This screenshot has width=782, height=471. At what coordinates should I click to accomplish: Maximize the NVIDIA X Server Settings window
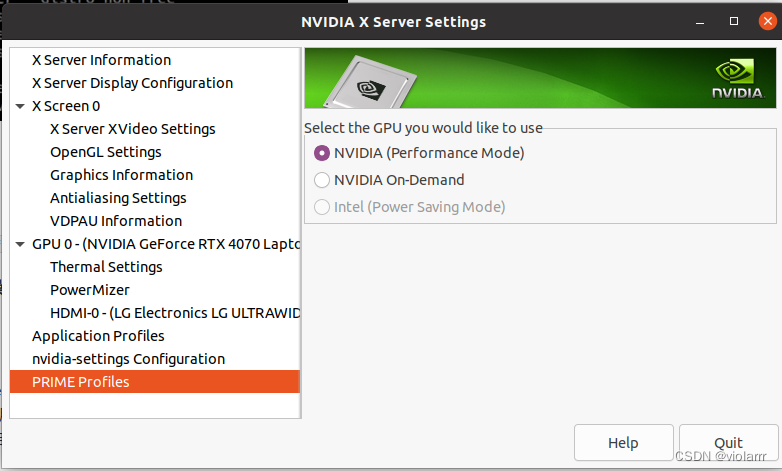click(x=734, y=21)
